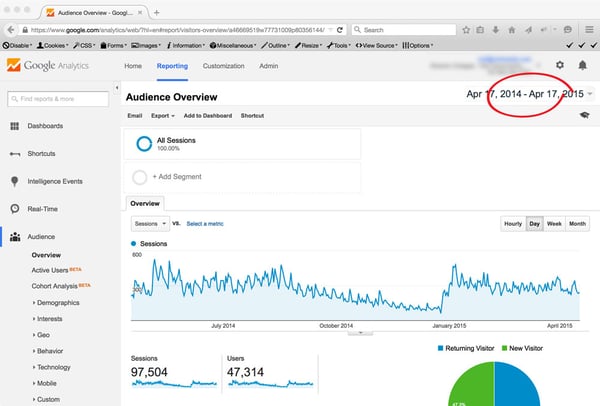Collapse sidebar with the small arrow
600x406 pixels.
point(117,88)
